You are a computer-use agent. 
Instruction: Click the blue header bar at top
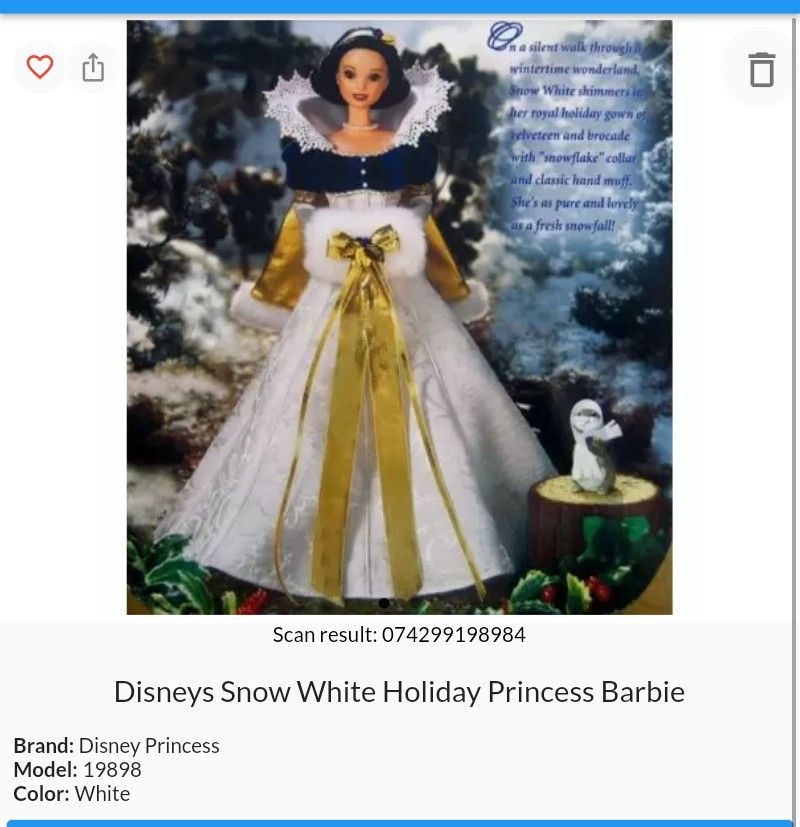(400, 6)
